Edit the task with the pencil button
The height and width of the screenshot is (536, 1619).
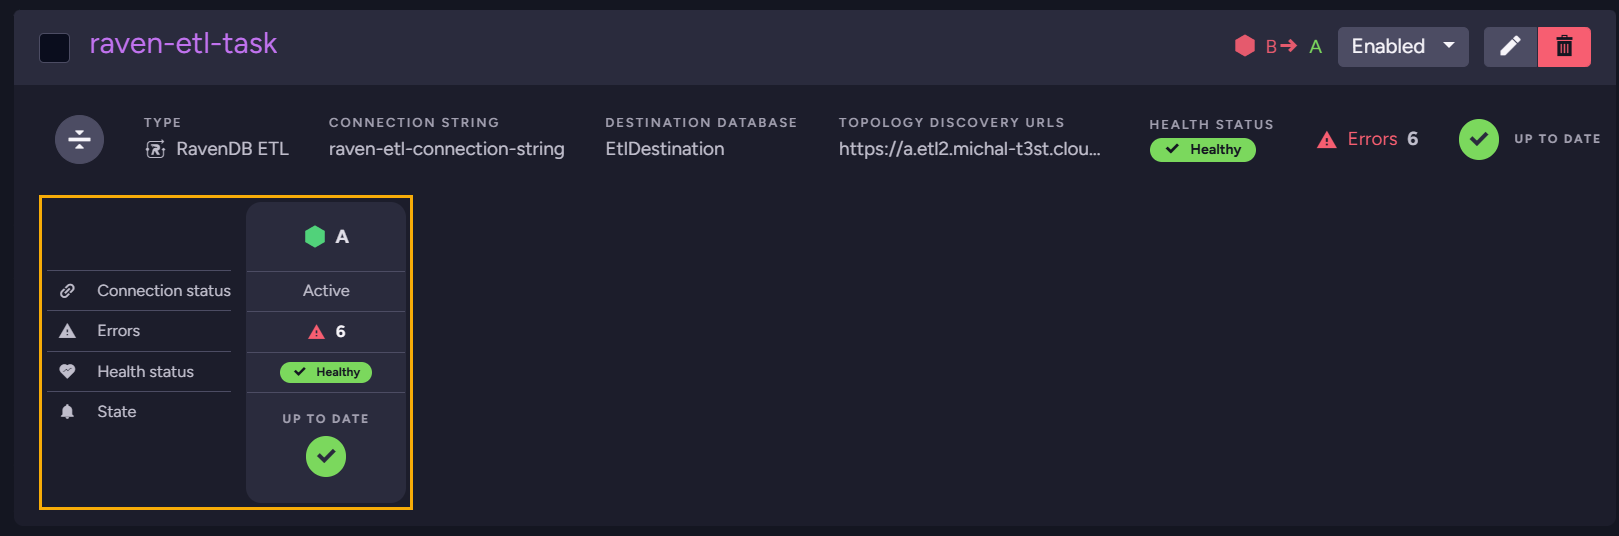[x=1510, y=47]
